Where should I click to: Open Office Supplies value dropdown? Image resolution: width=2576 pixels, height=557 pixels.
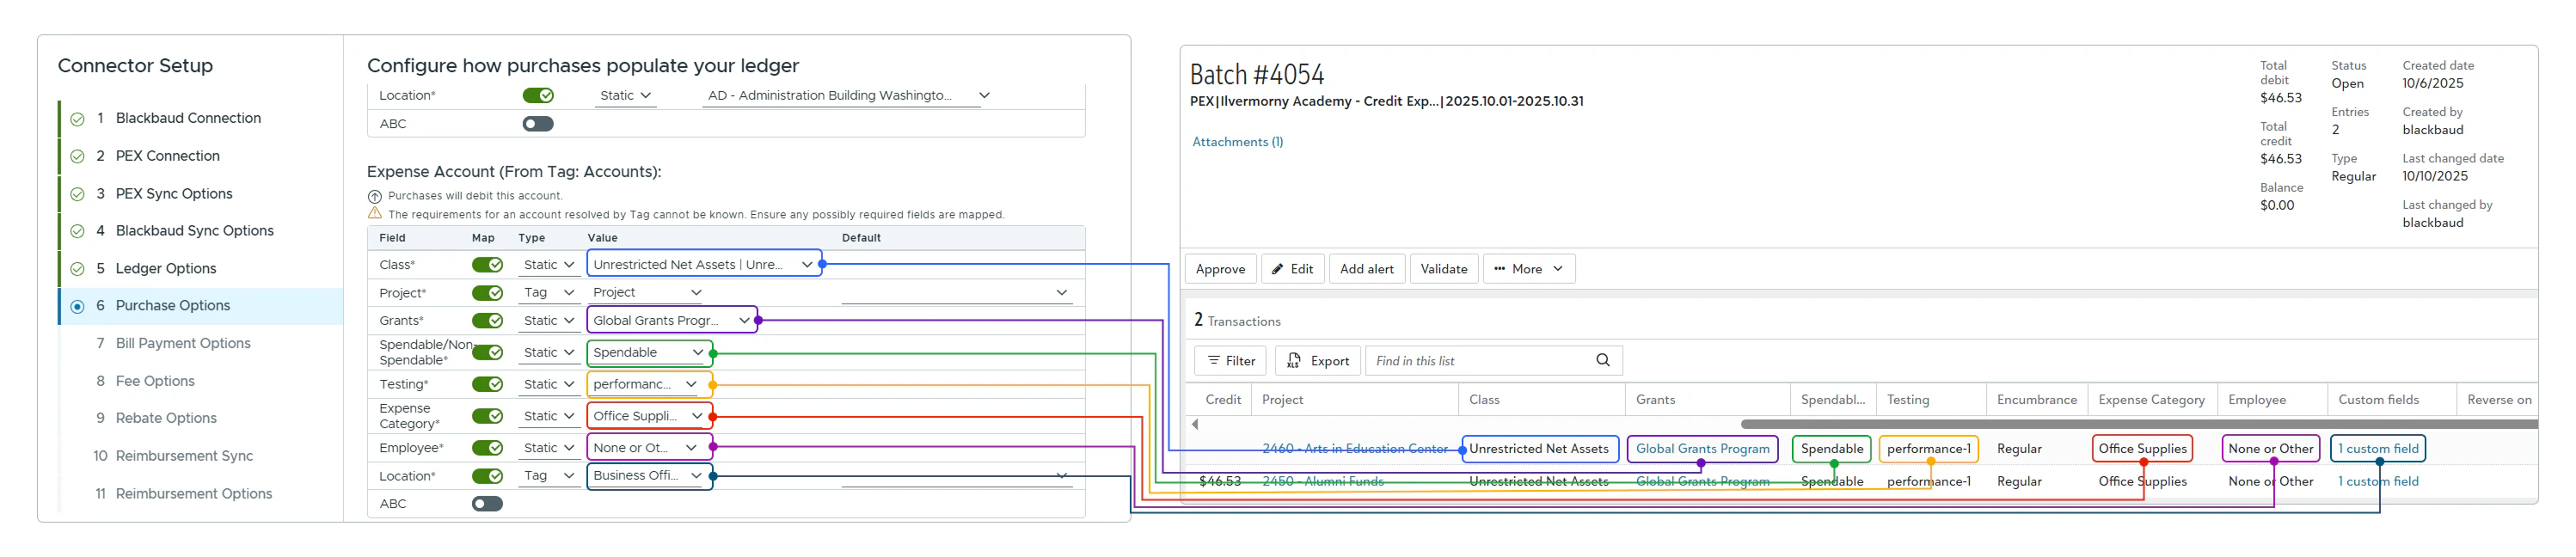(x=649, y=417)
